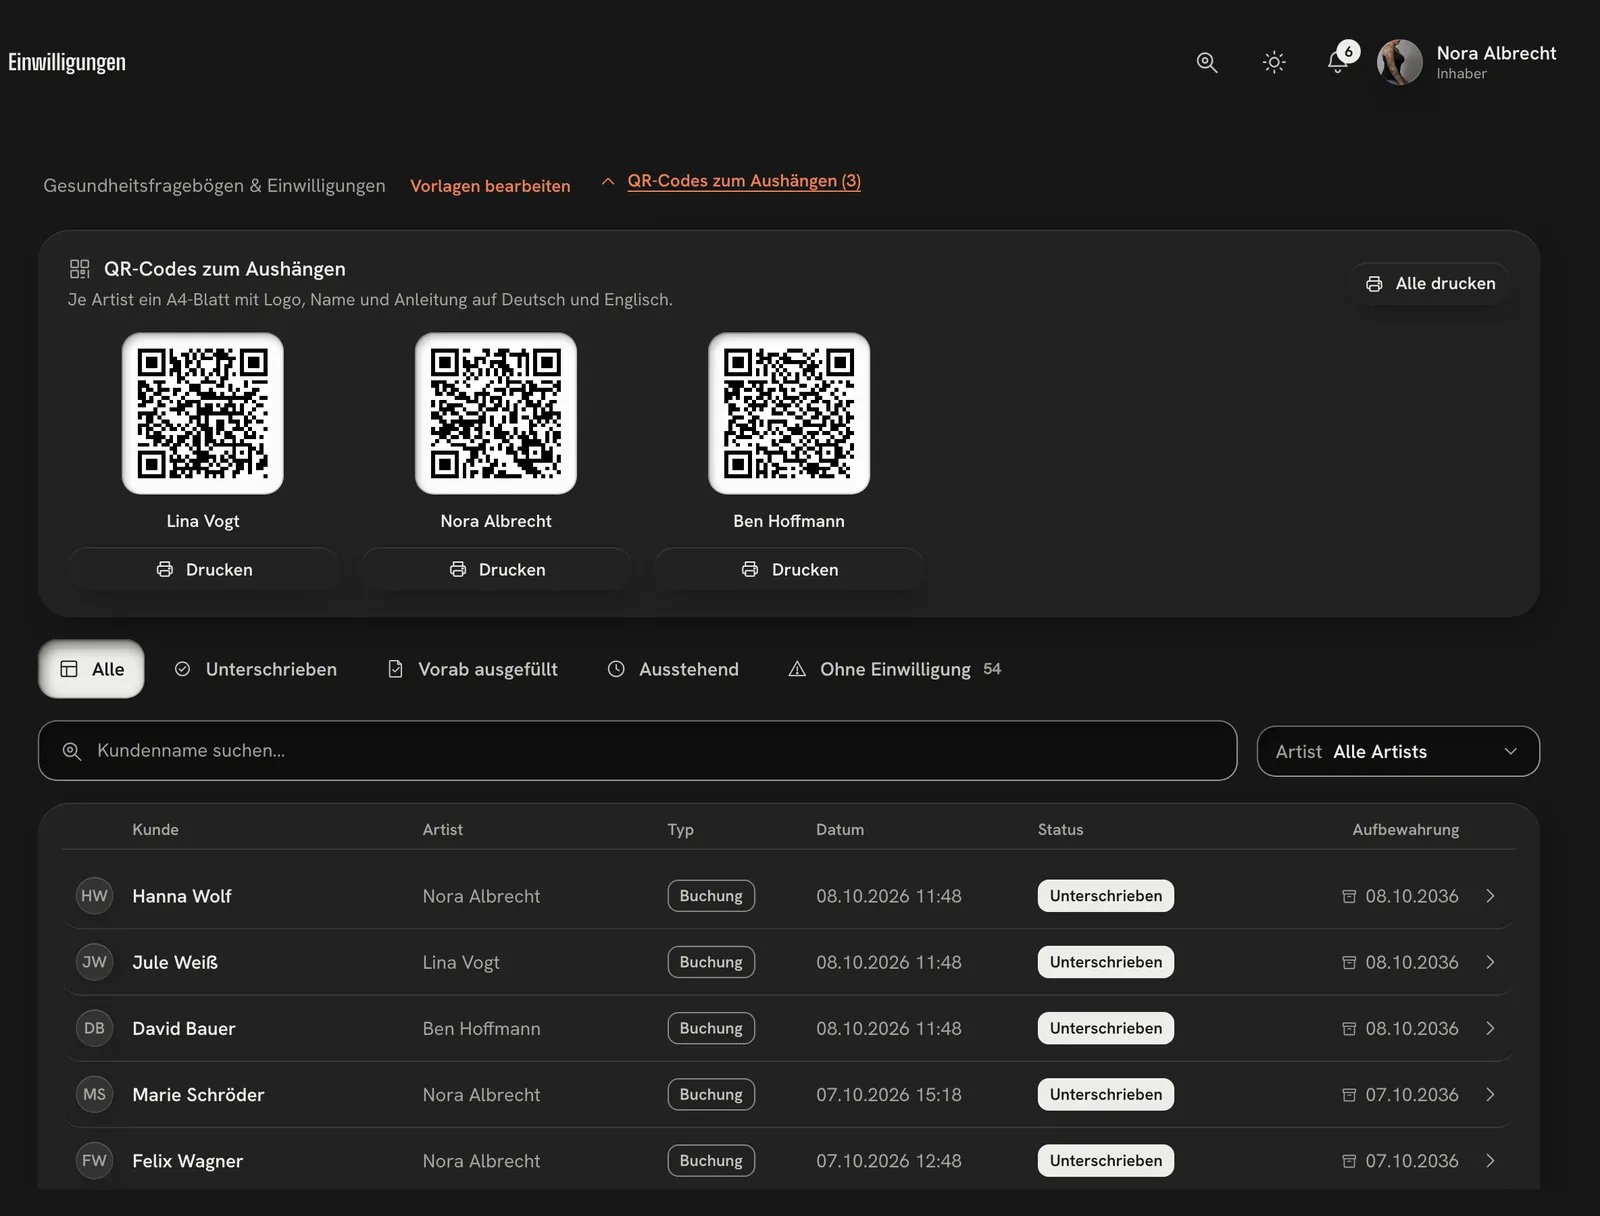Switch to Unterschrieben tab
The image size is (1600, 1216).
[x=256, y=669]
